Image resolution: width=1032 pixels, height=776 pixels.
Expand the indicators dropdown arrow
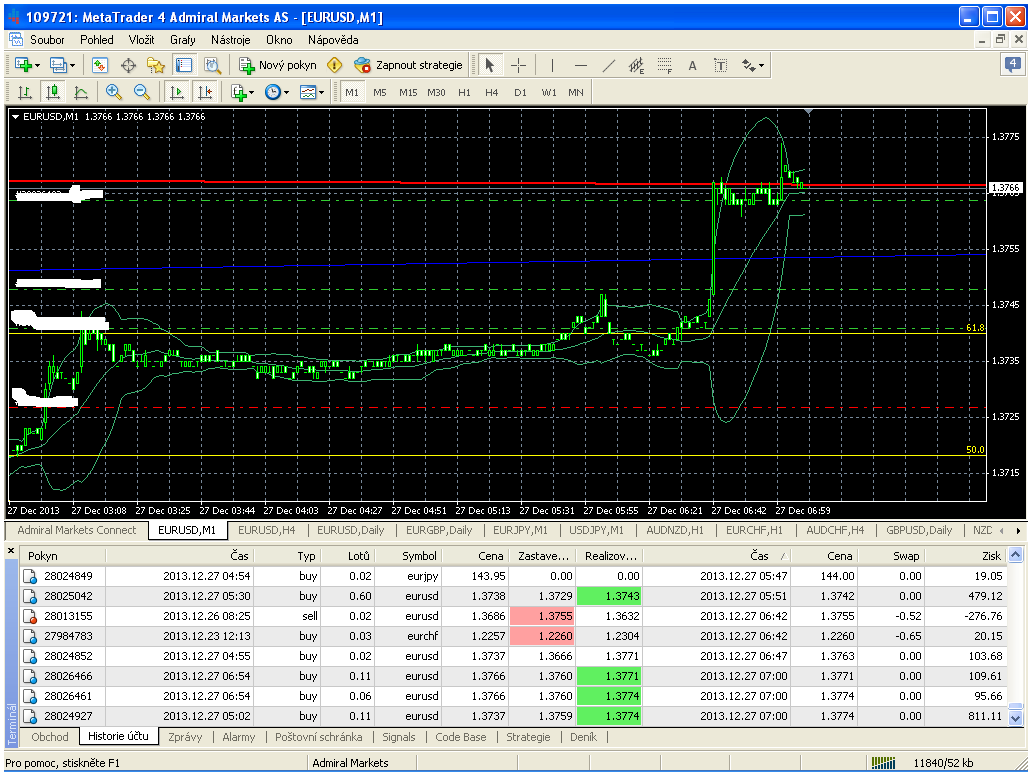[x=251, y=93]
